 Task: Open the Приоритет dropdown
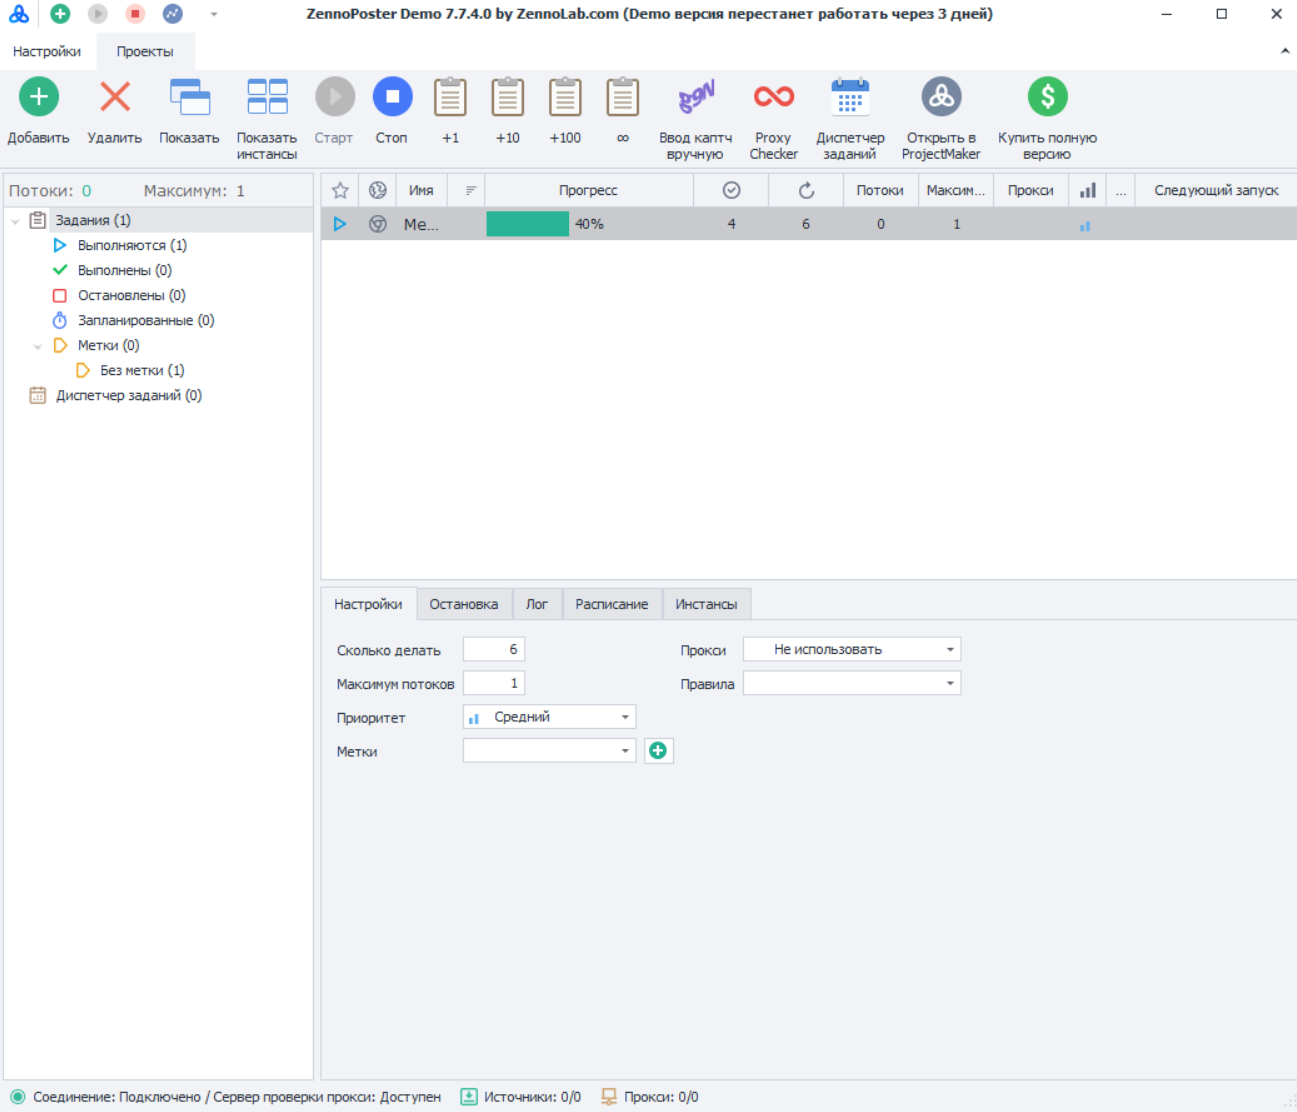pos(549,717)
